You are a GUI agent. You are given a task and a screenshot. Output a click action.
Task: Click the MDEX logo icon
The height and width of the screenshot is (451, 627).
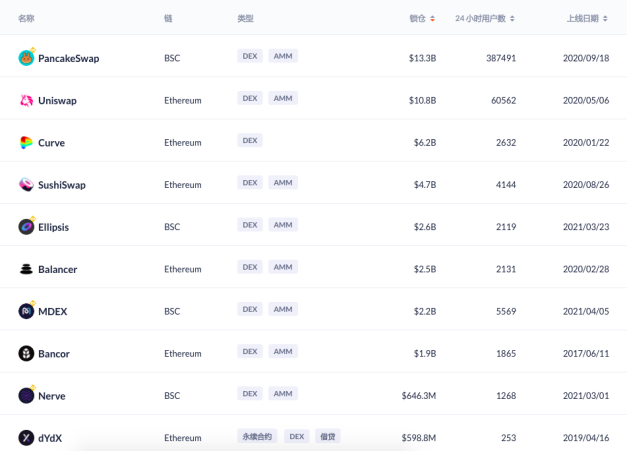coord(26,311)
